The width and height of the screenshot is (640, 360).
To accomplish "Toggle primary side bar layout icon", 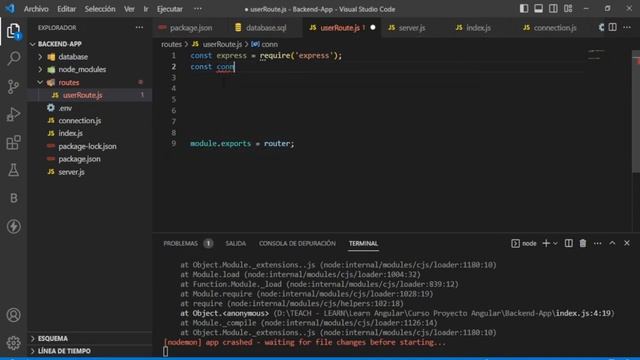I will (x=524, y=9).
